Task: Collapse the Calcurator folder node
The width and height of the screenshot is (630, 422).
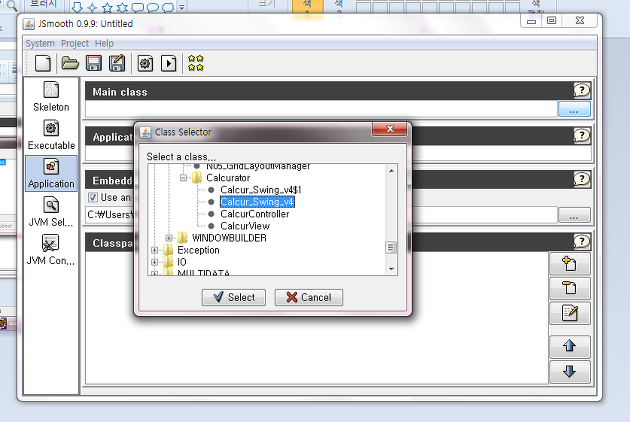Action: tap(183, 178)
